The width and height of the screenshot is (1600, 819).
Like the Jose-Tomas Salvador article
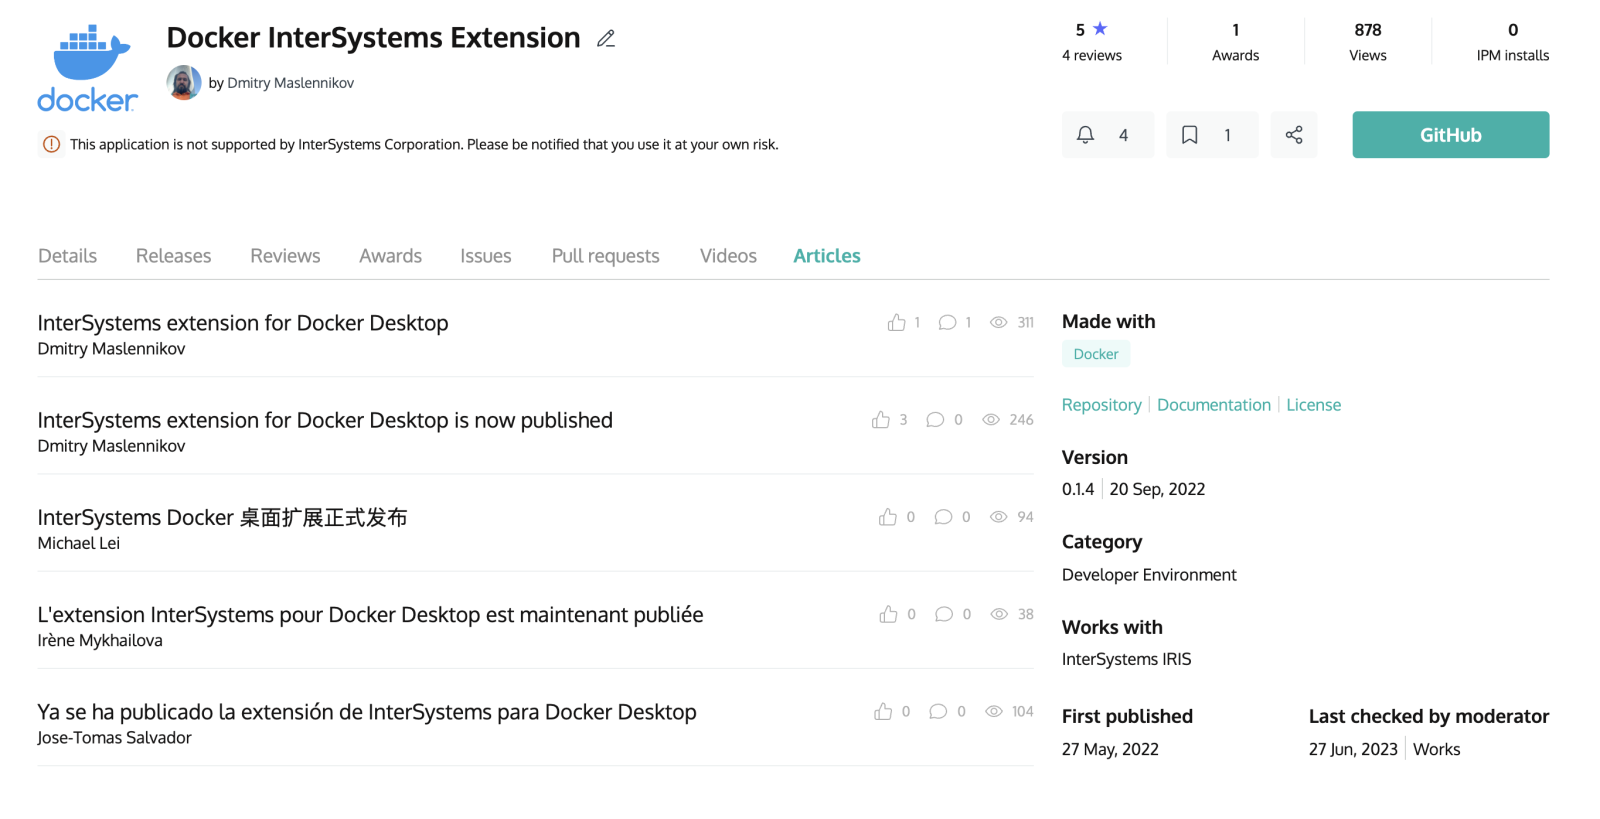click(883, 711)
